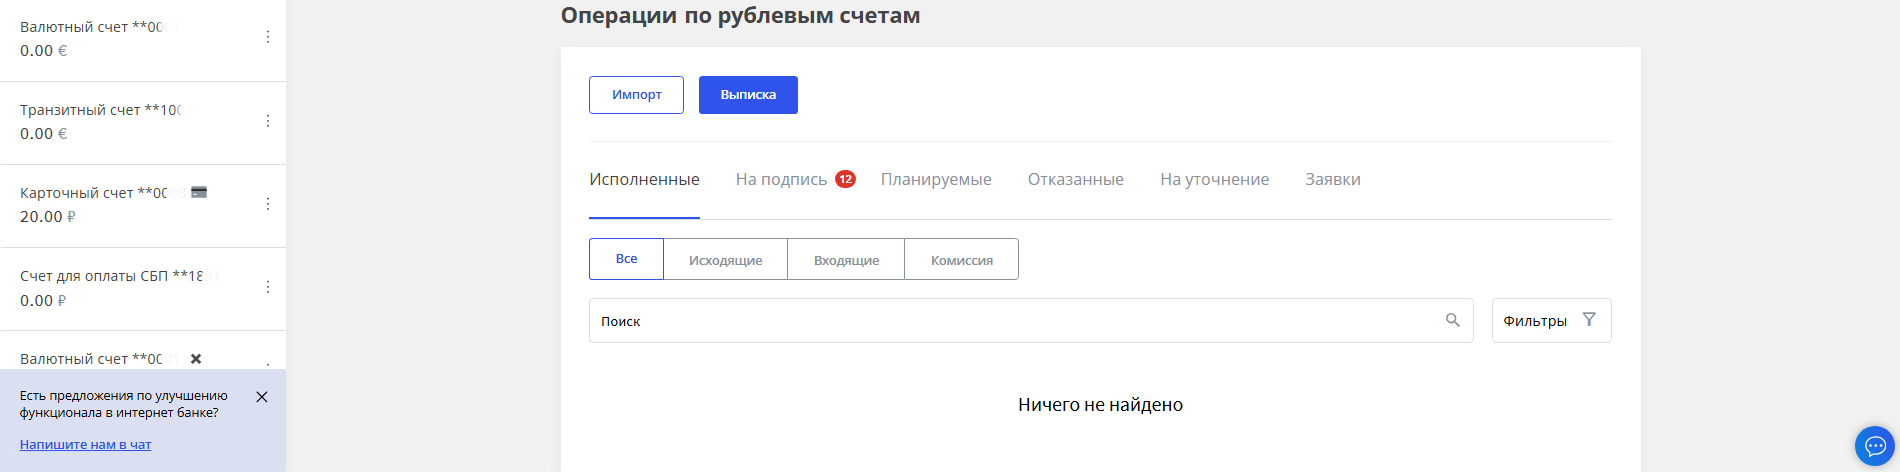Click the Импорт button
The width and height of the screenshot is (1900, 472).
tap(636, 95)
